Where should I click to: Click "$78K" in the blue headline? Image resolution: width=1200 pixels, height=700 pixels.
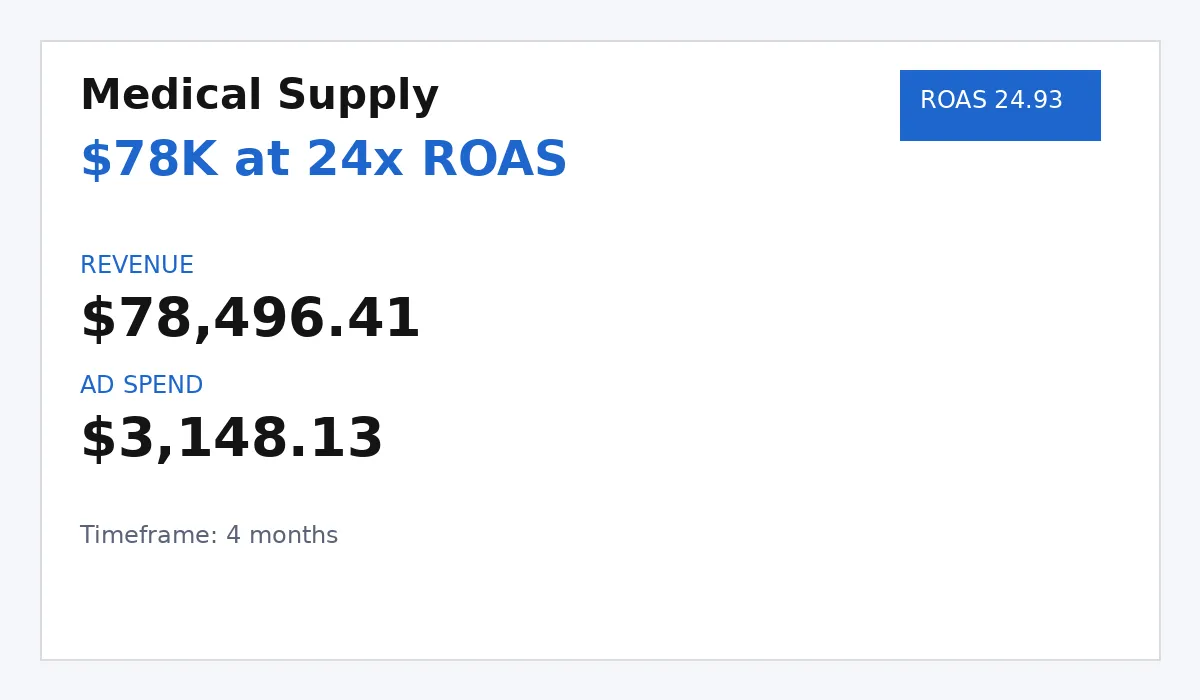pos(148,161)
